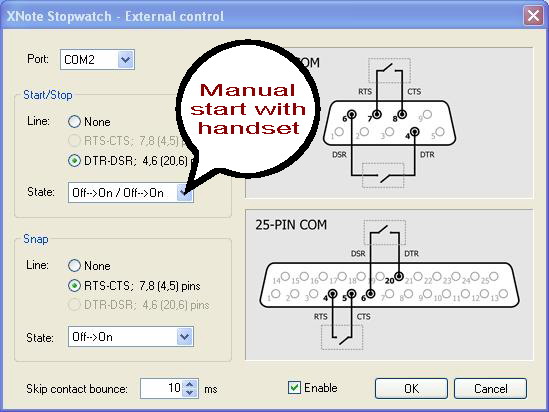Close the External control dialog
The height and width of the screenshot is (412, 549).
click(533, 16)
